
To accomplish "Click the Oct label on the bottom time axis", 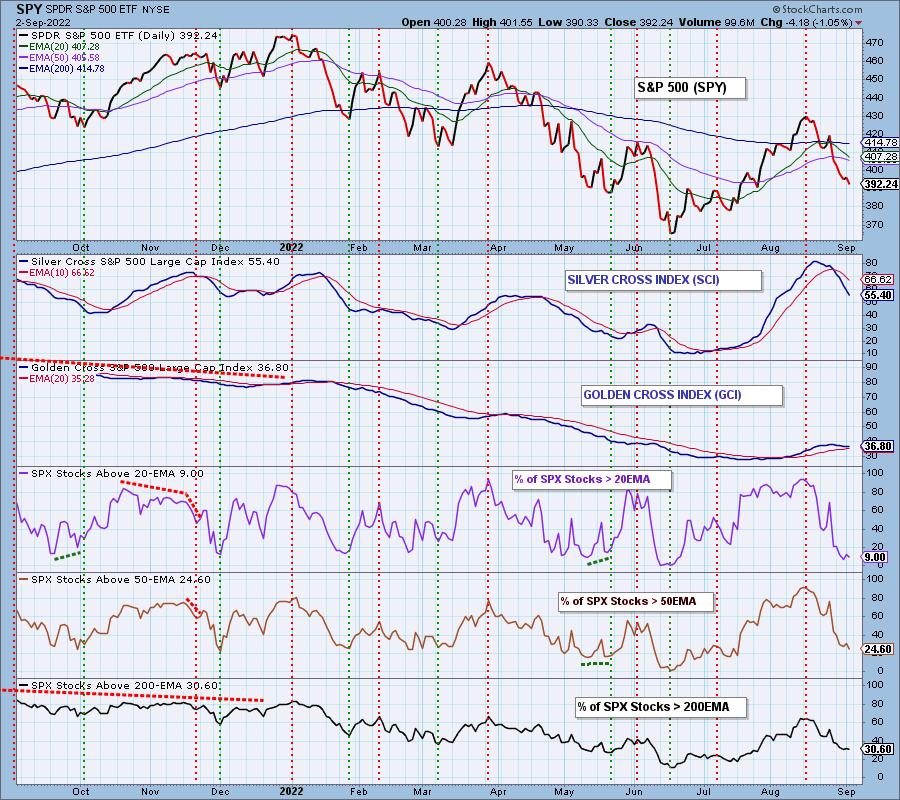I will (81, 791).
